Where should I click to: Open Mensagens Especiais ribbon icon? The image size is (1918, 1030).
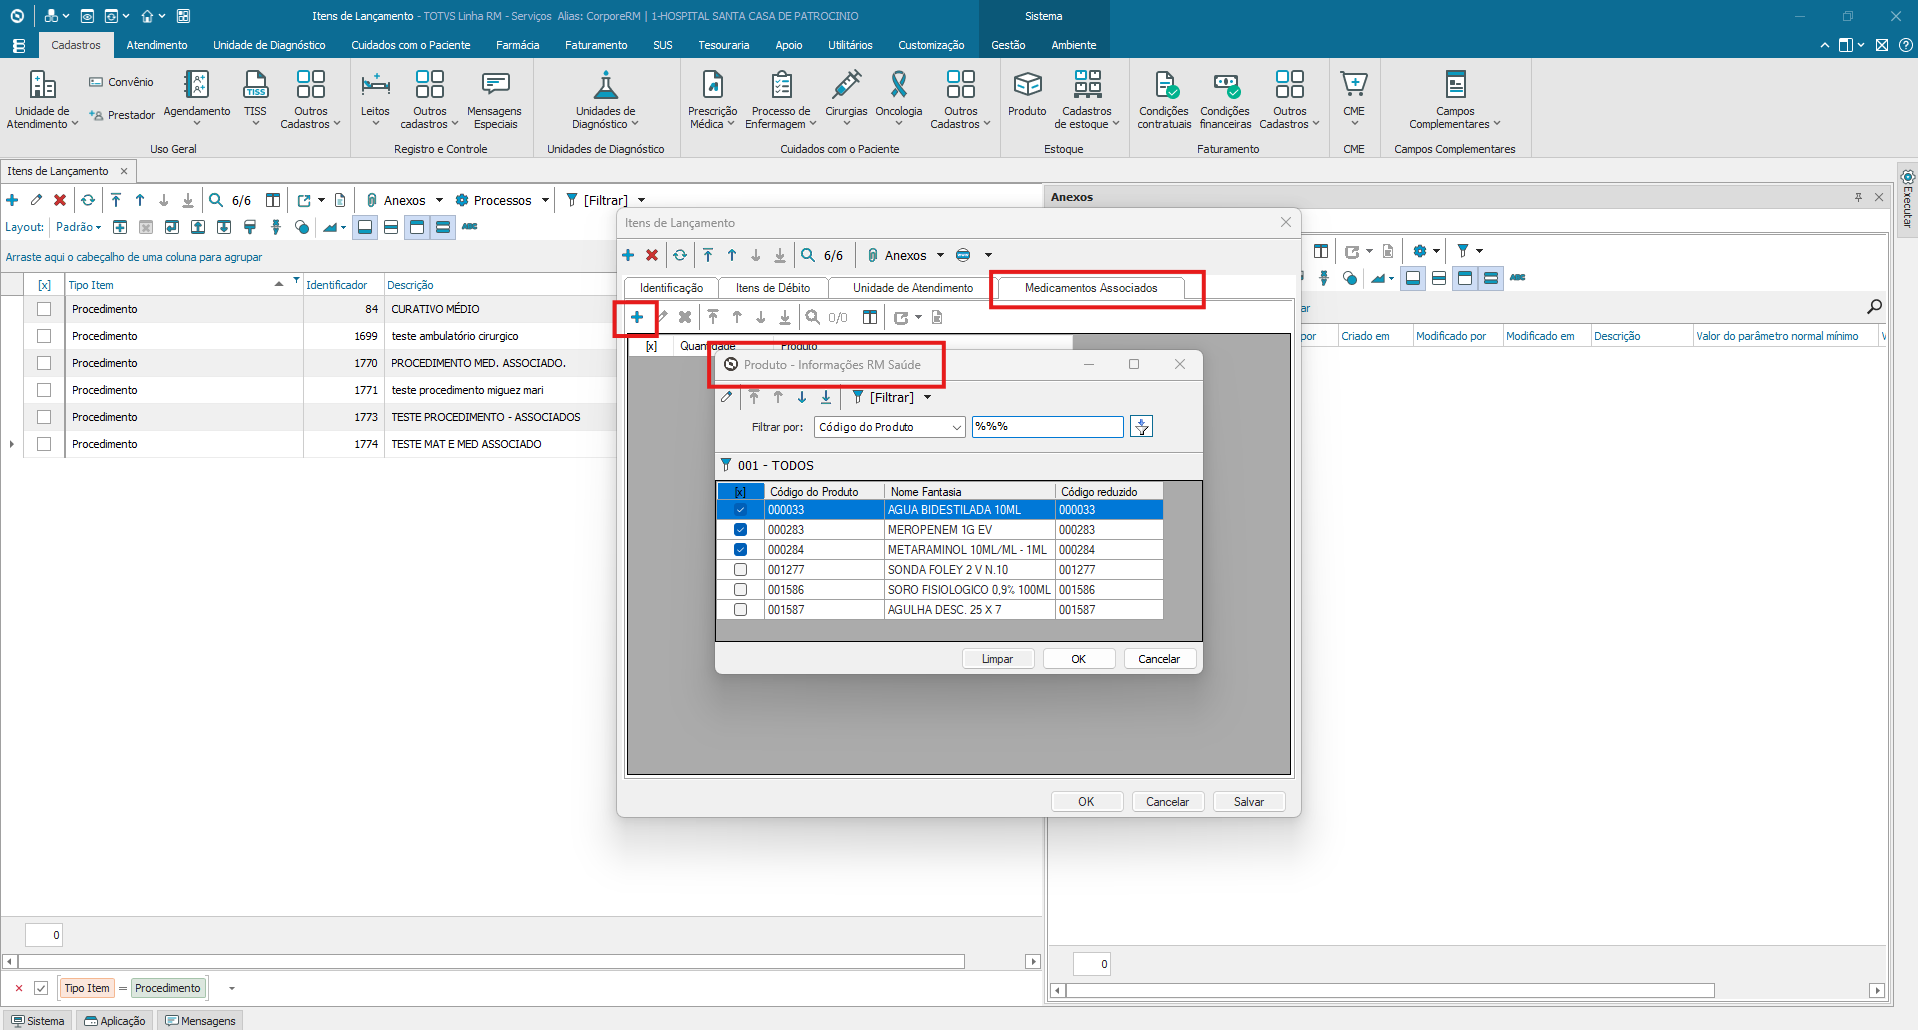[x=495, y=100]
